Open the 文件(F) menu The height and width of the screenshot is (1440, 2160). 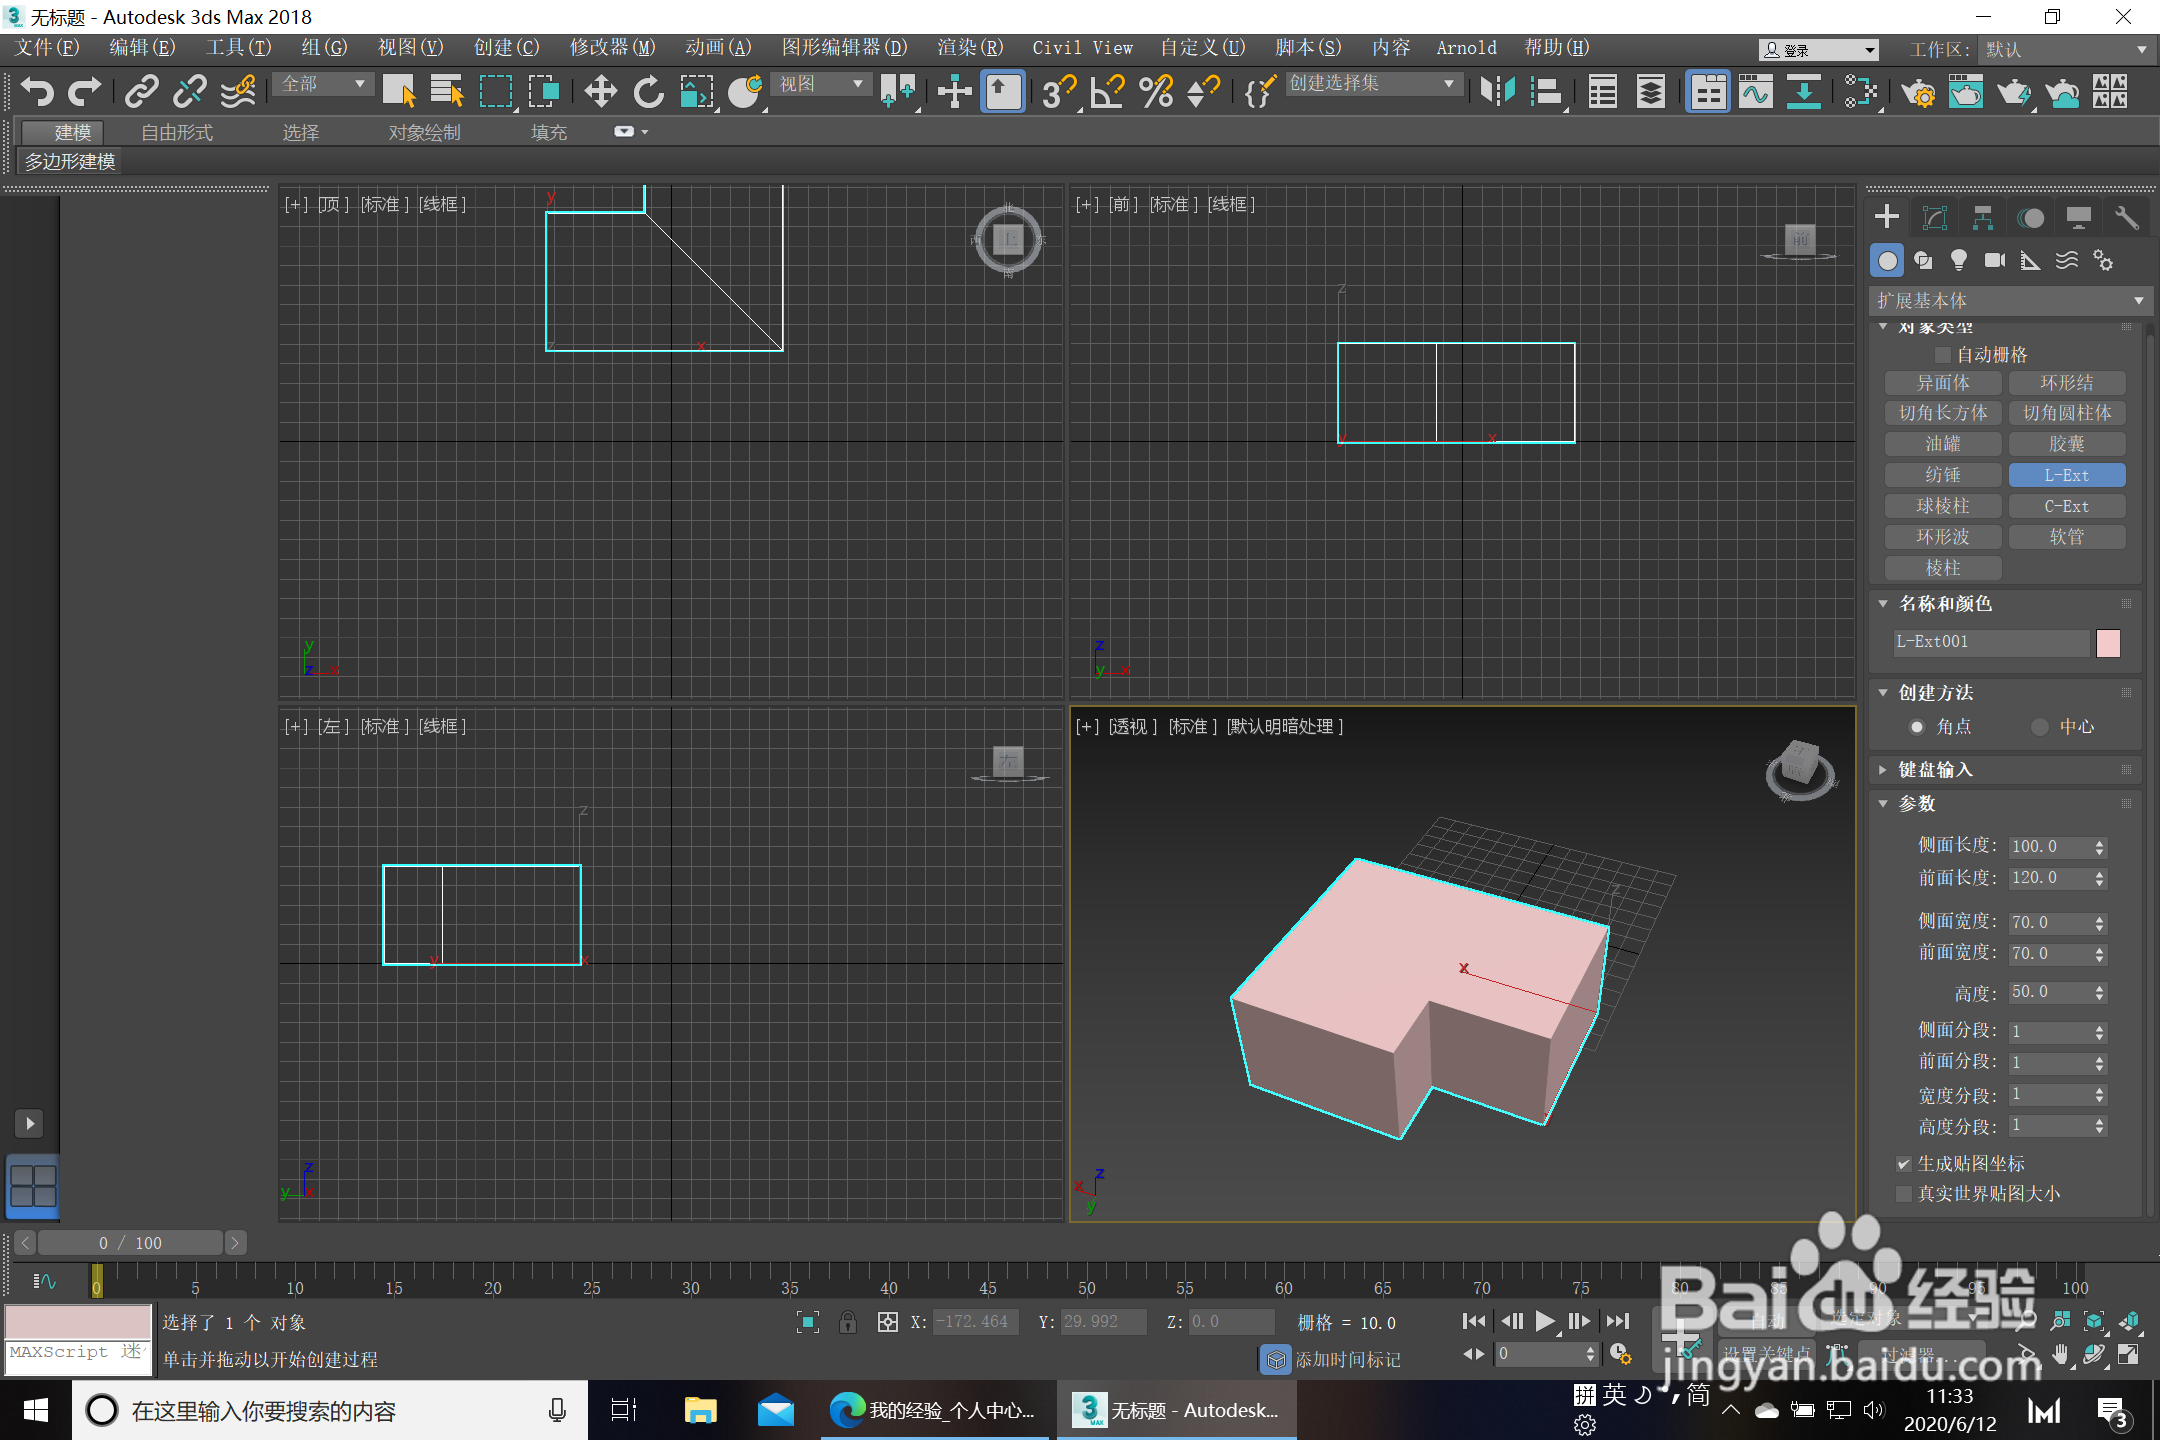pos(48,48)
